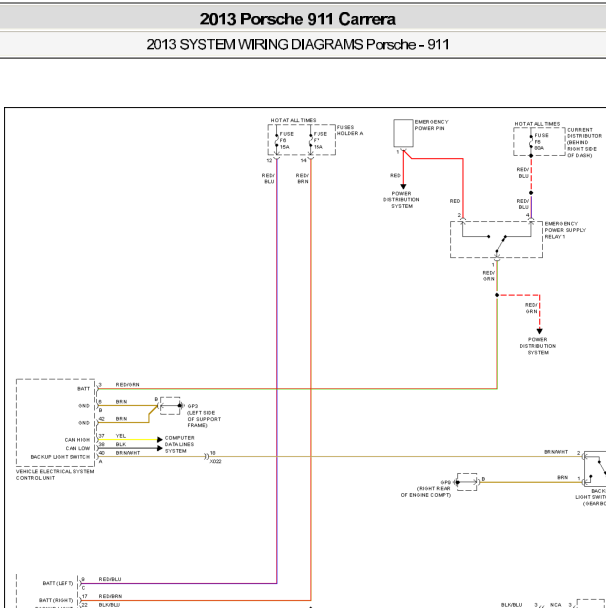Select "RED/BRN" label at pin 17
This screenshot has height=608, width=606.
110,596
